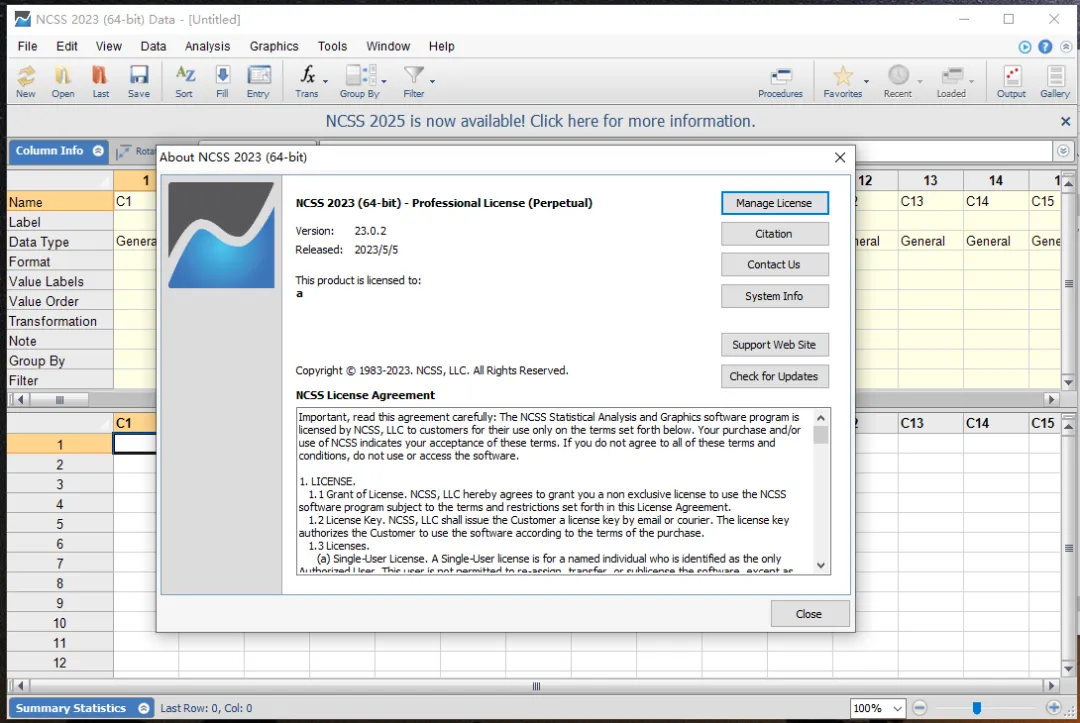The image size is (1080, 723).
Task: Click the Group By toolbar icon
Action: coord(360,81)
